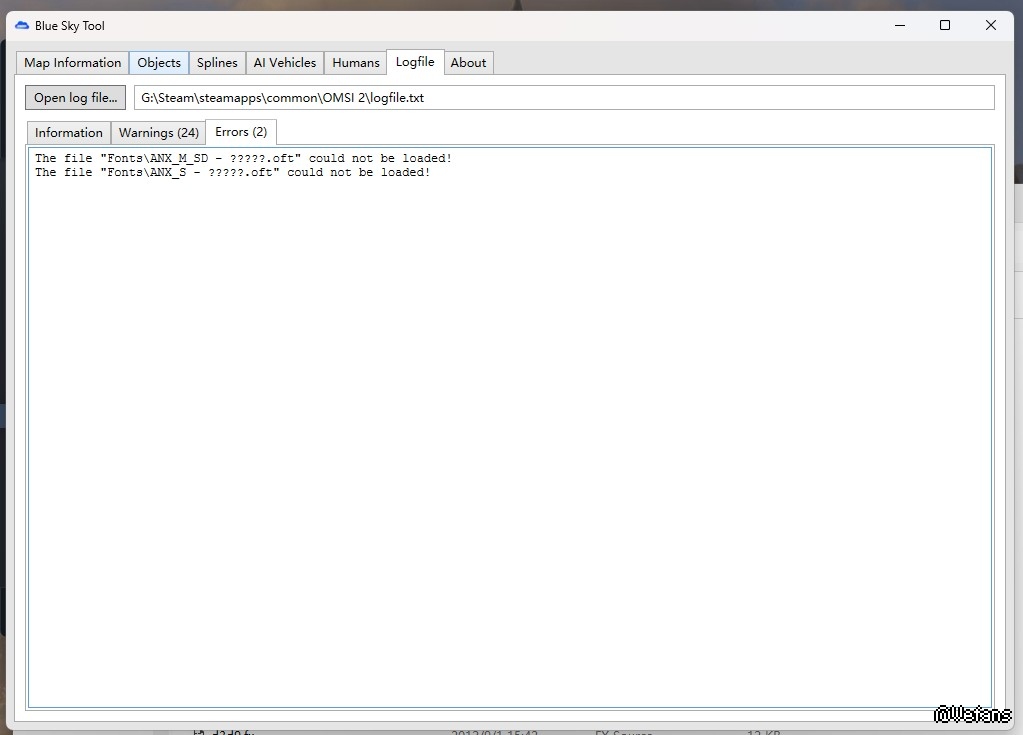The image size is (1023, 735).
Task: Open the About tab
Action: [468, 63]
